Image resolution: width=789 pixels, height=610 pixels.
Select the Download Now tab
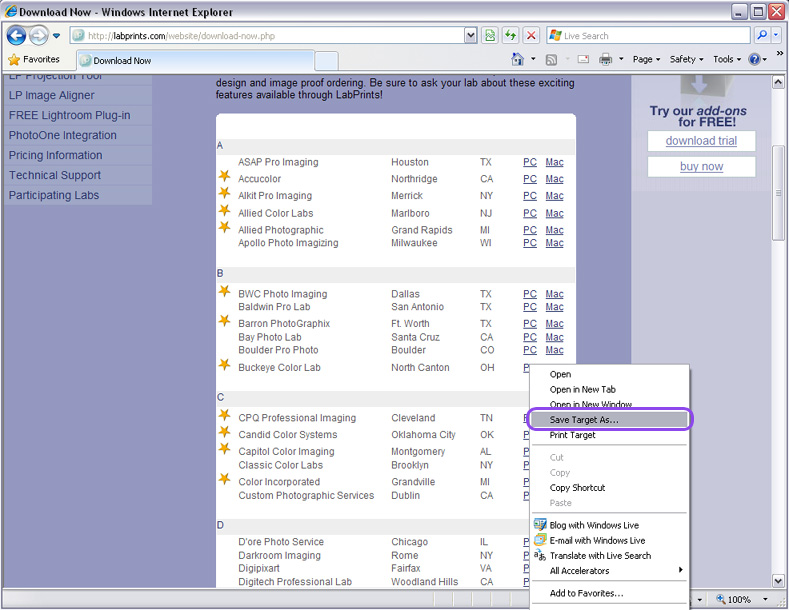195,61
